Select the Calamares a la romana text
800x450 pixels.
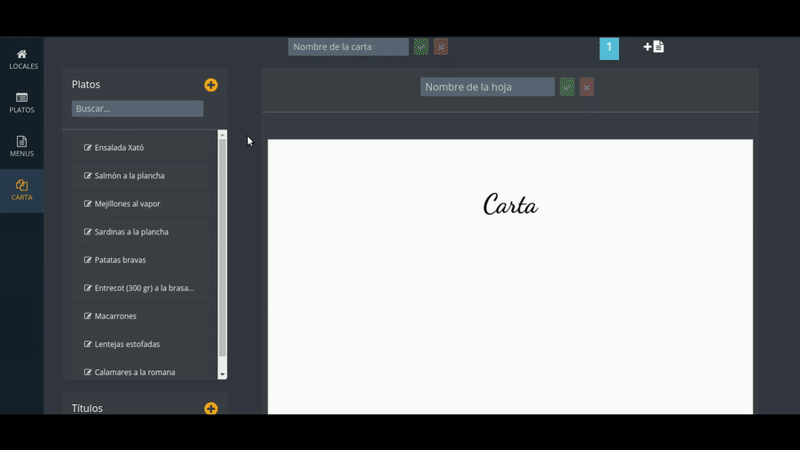(135, 372)
